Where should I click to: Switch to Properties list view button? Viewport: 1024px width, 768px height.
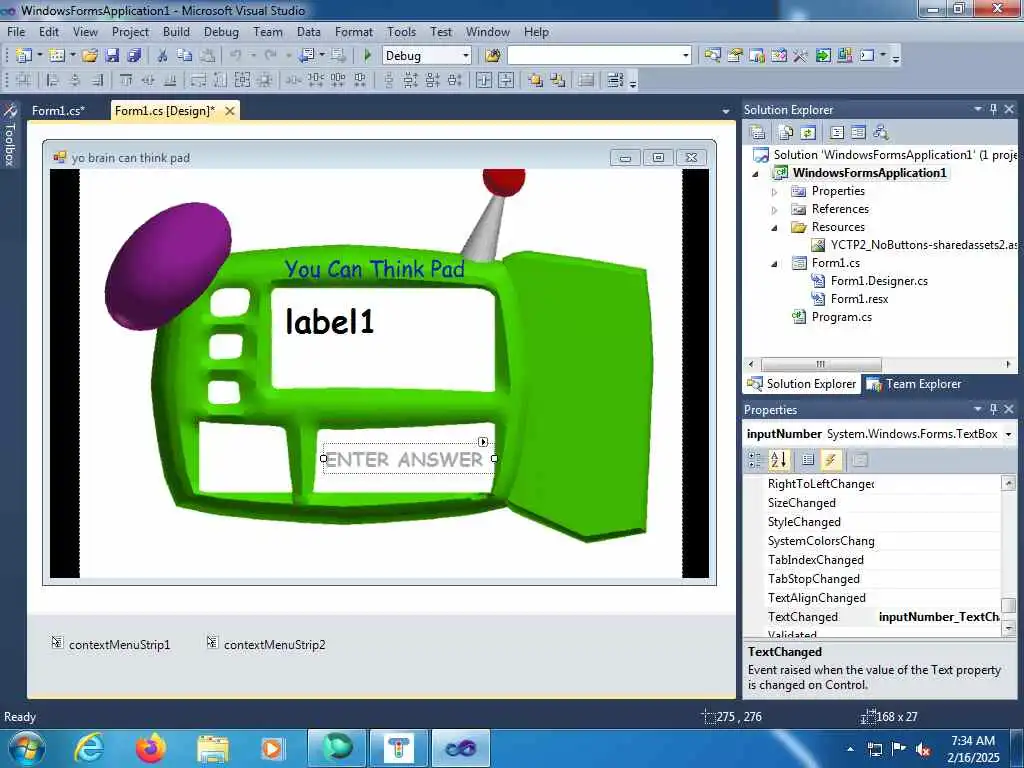[x=808, y=460]
